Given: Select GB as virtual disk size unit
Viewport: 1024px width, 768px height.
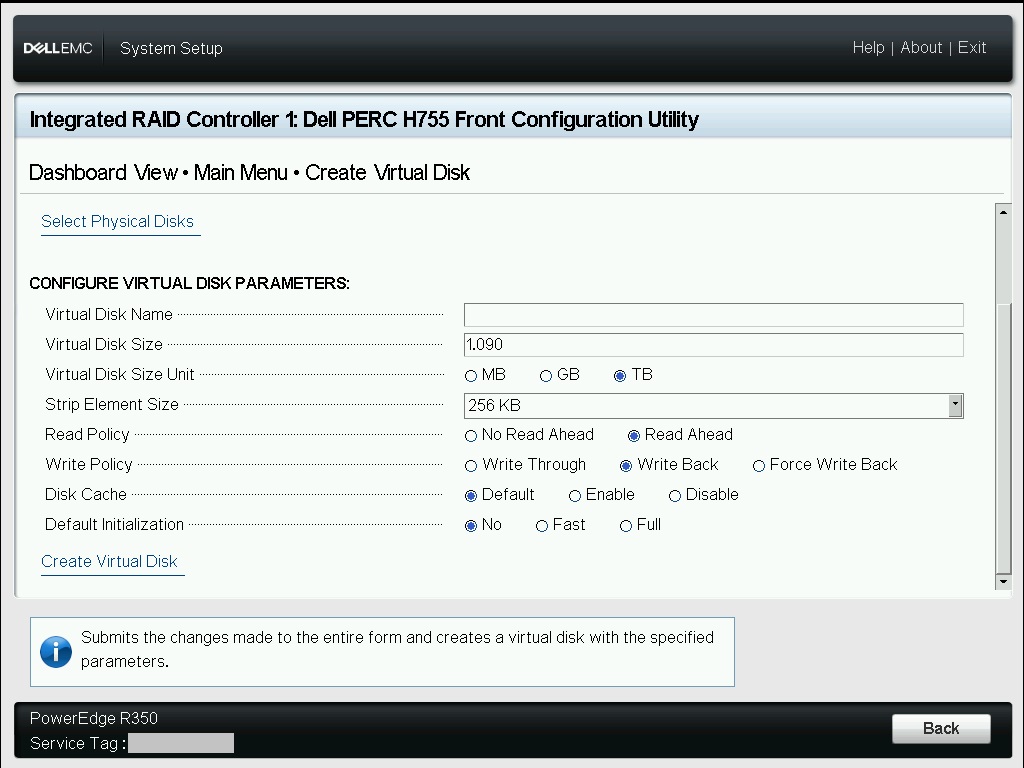Looking at the screenshot, I should pos(546,376).
